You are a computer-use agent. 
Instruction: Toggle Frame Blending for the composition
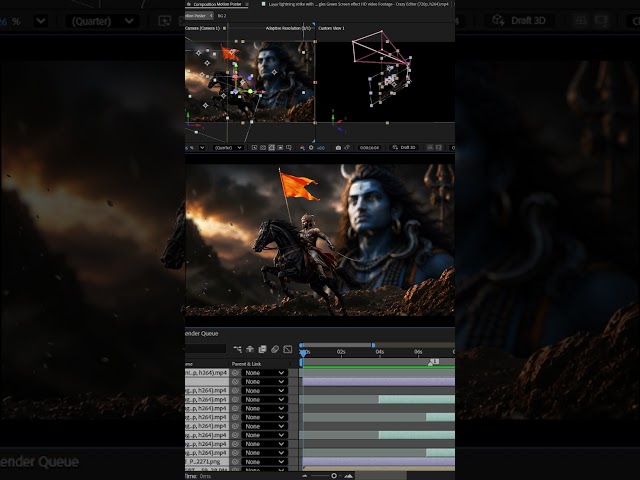pos(262,349)
